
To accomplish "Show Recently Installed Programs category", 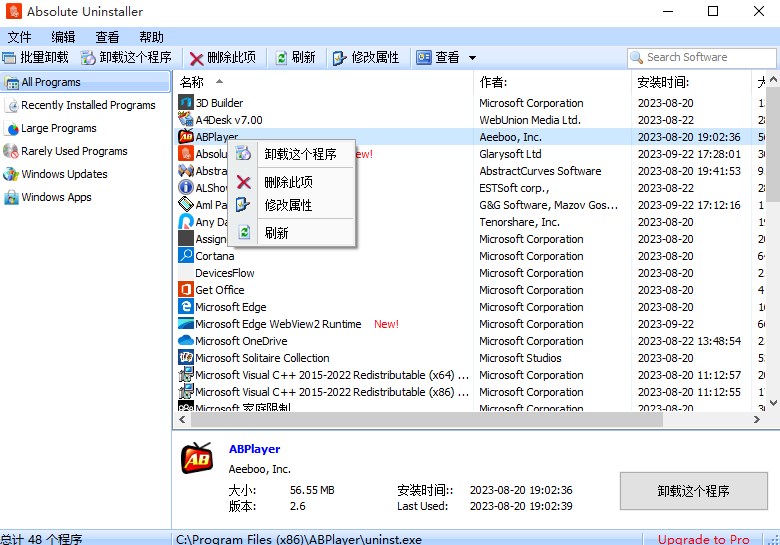I will pos(88,105).
